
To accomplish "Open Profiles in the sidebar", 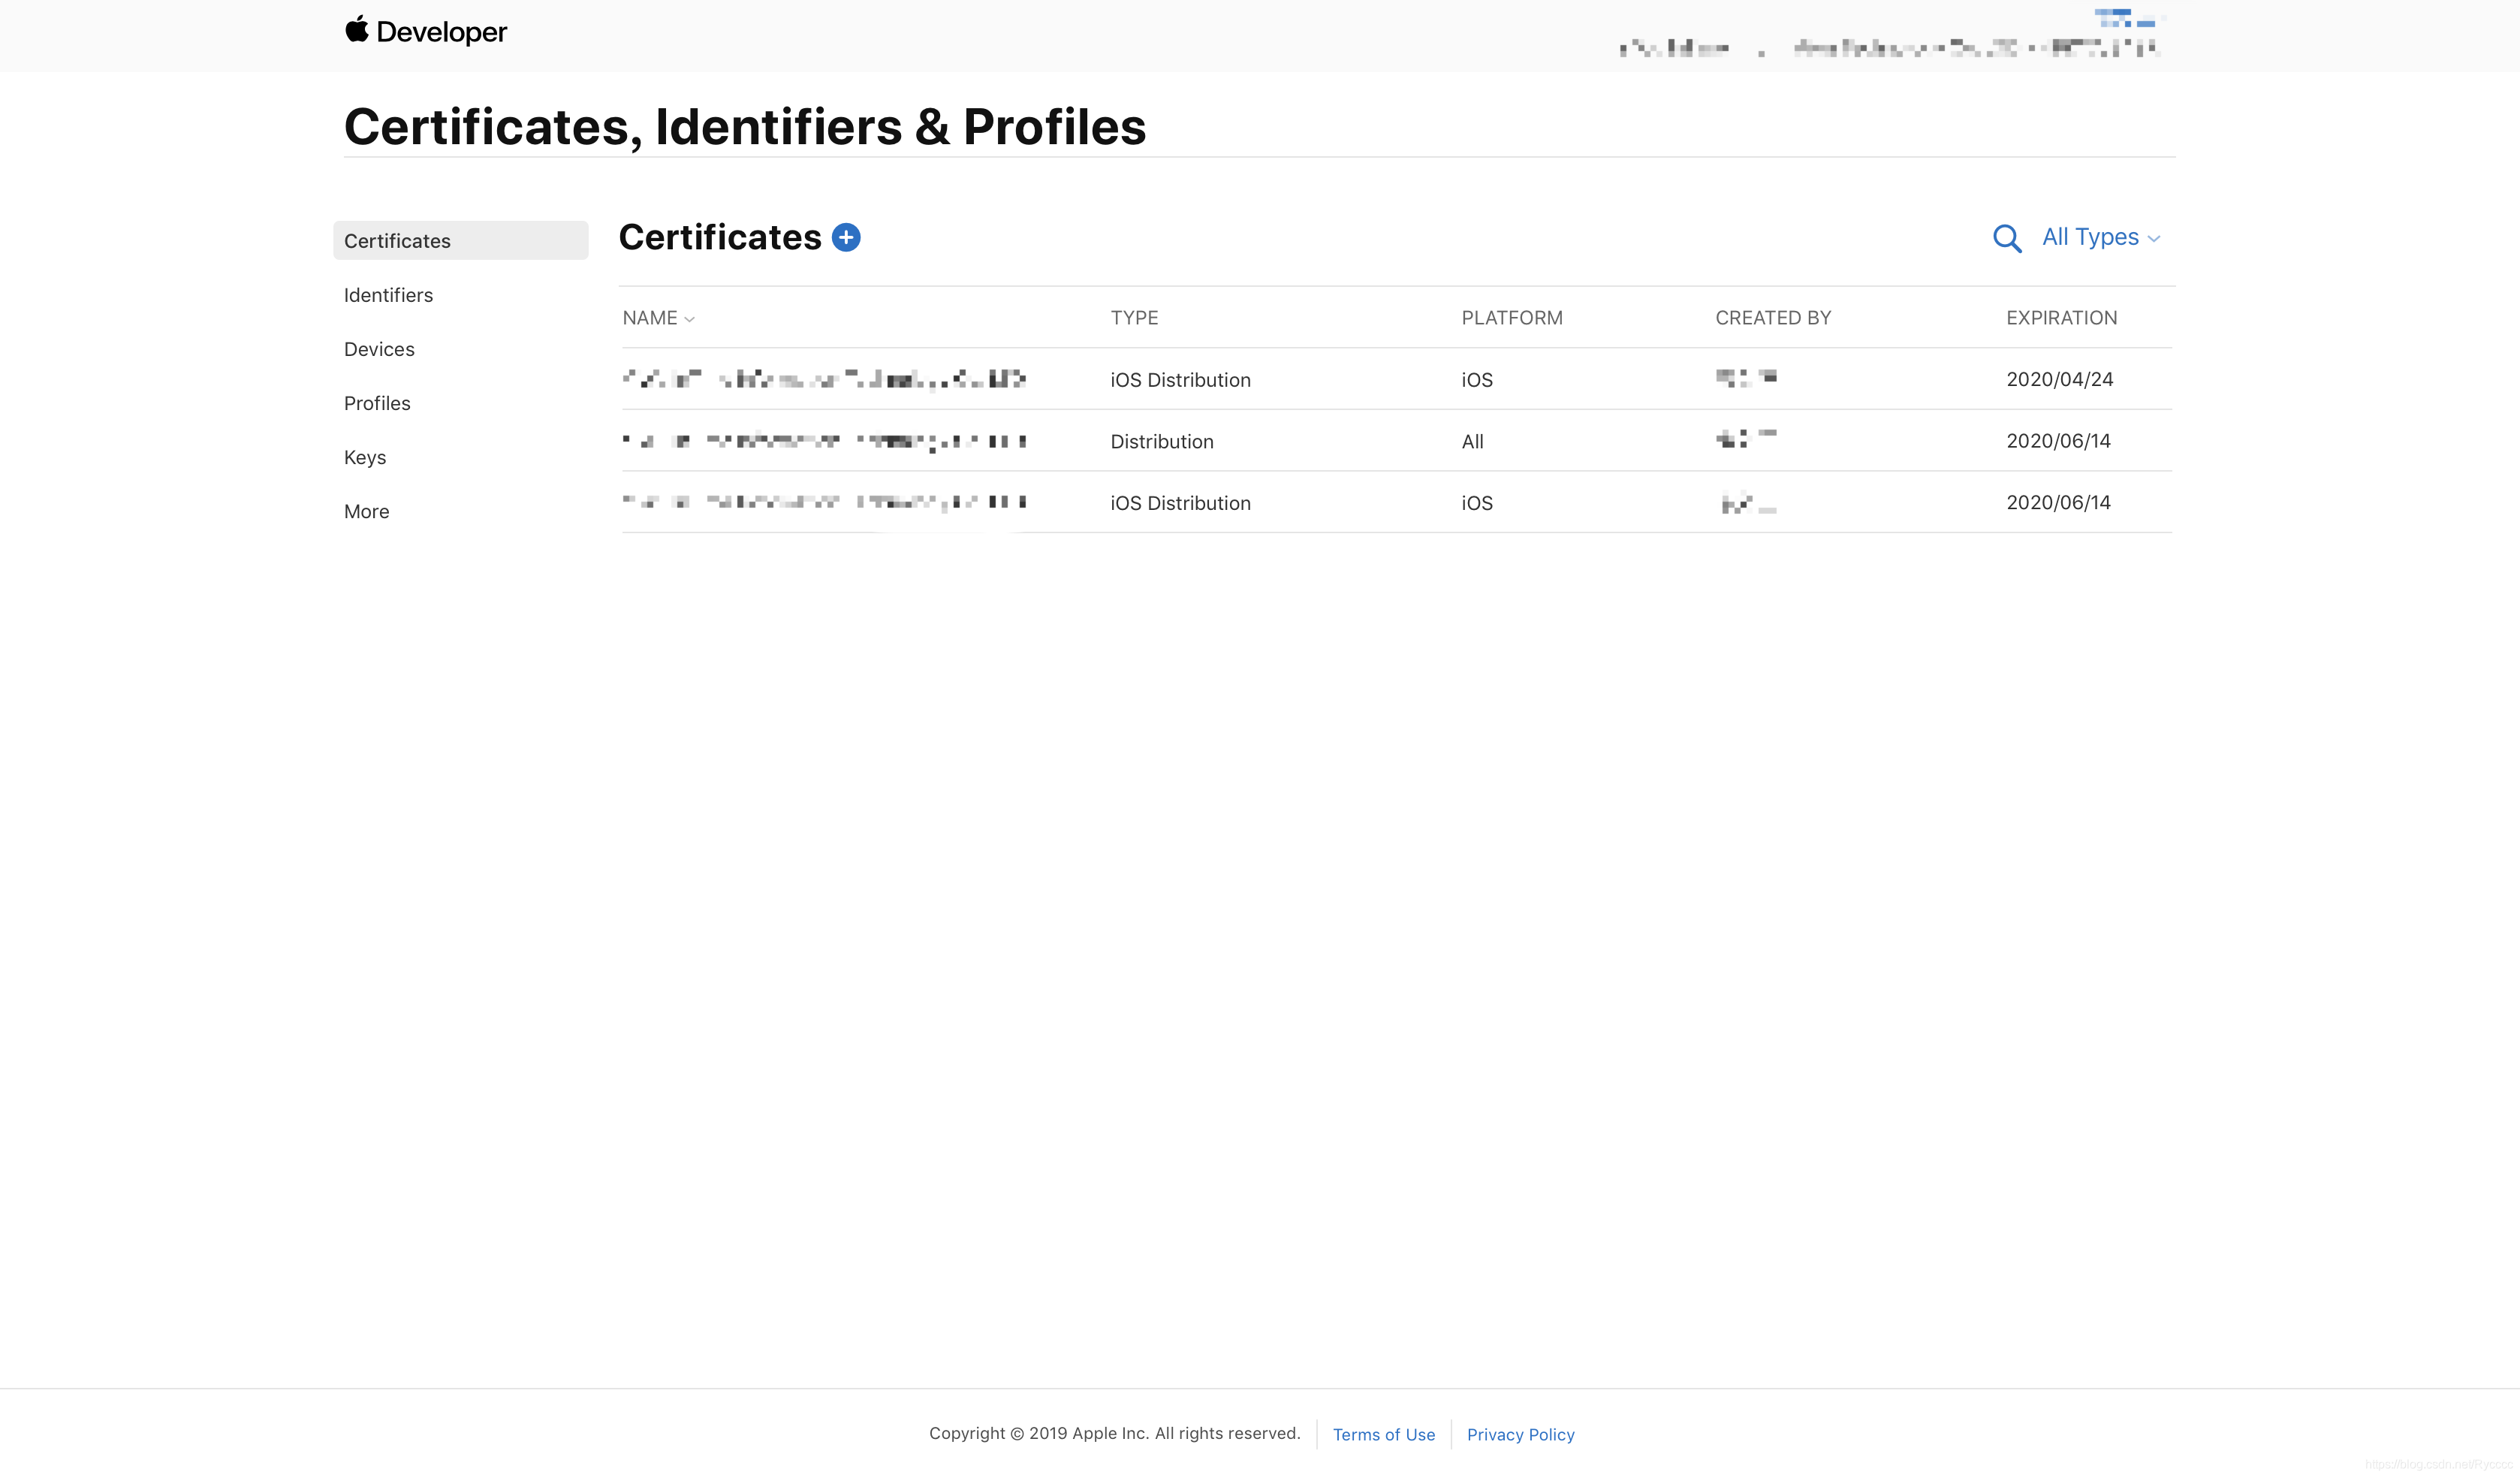I will pos(377,403).
